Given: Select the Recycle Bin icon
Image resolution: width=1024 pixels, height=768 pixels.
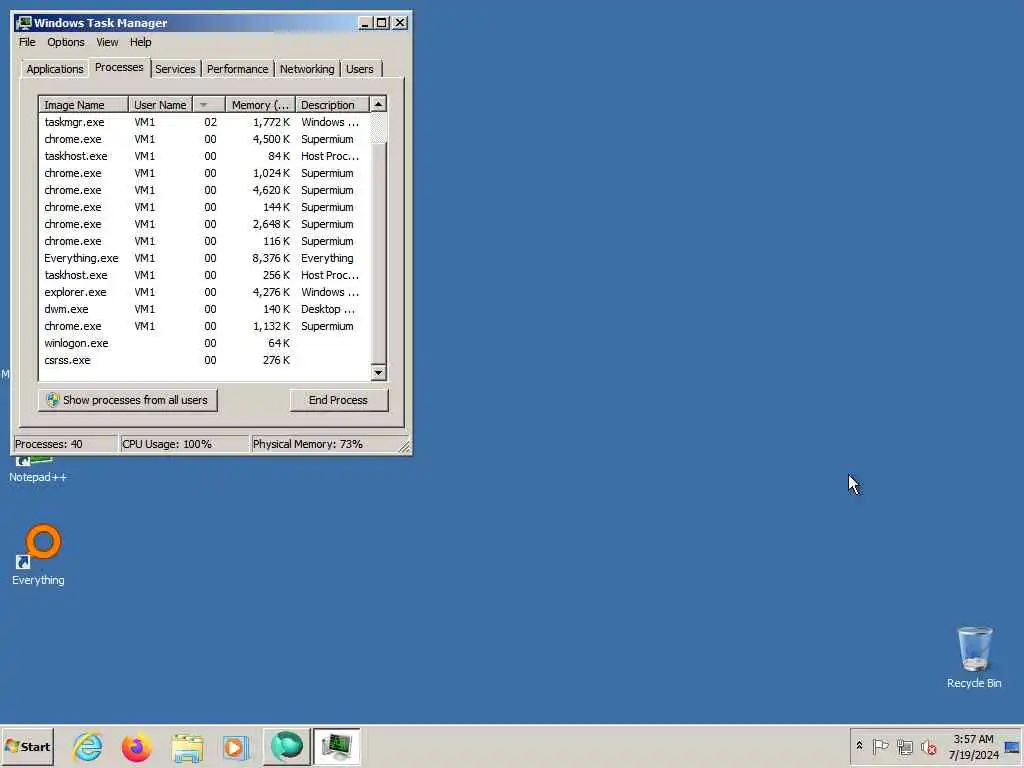Looking at the screenshot, I should pos(974,658).
